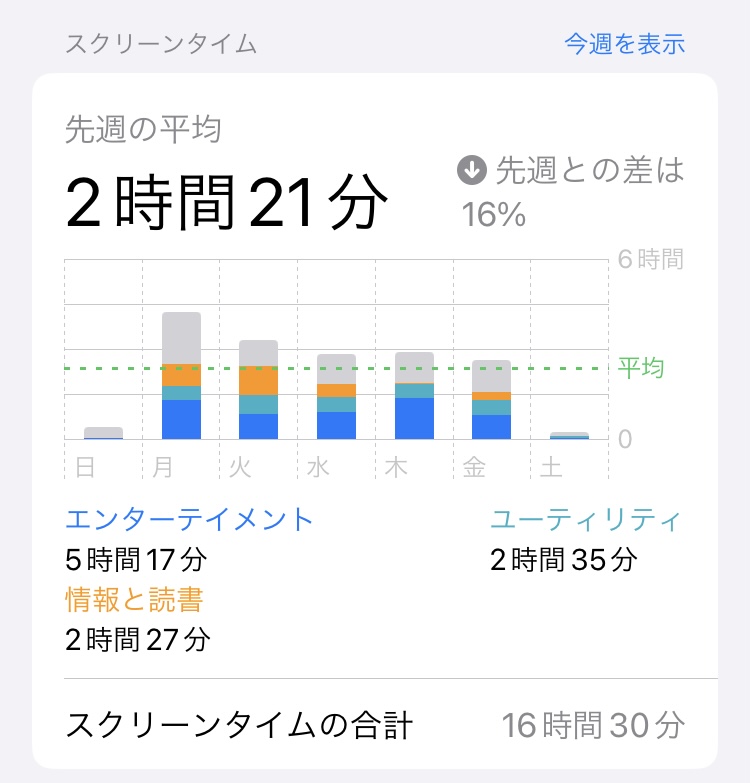Viewport: 750px width, 783px height.
Task: Open the ユーティリティ category
Action: pos(586,519)
